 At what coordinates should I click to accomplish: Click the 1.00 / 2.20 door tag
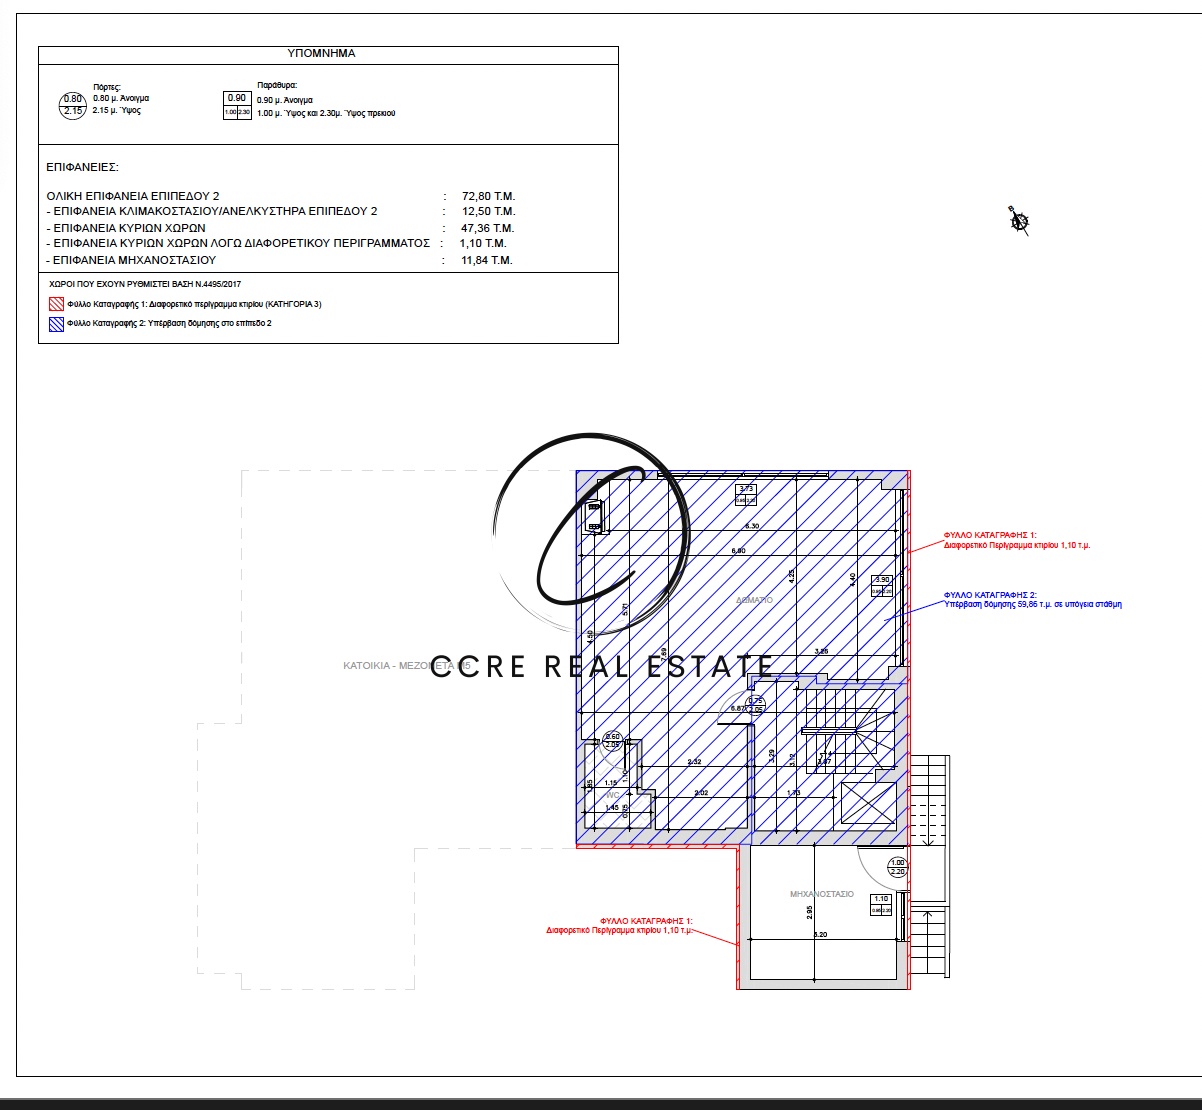pos(897,867)
